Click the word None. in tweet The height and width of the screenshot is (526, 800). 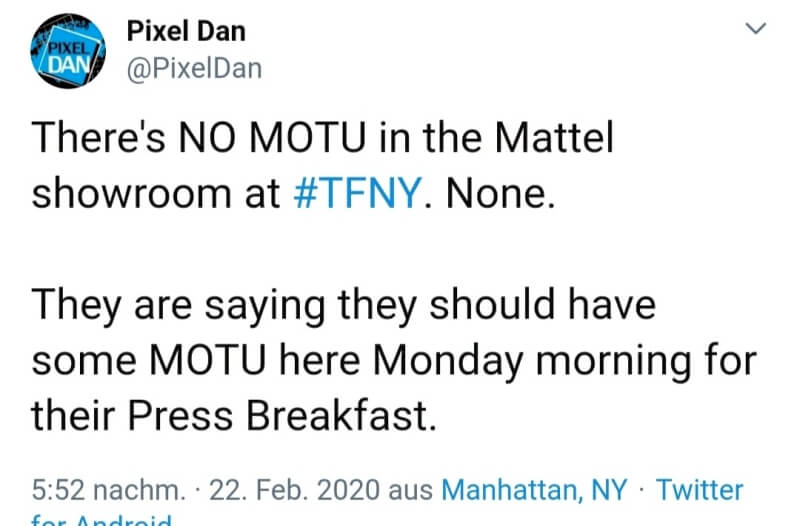tap(501, 193)
